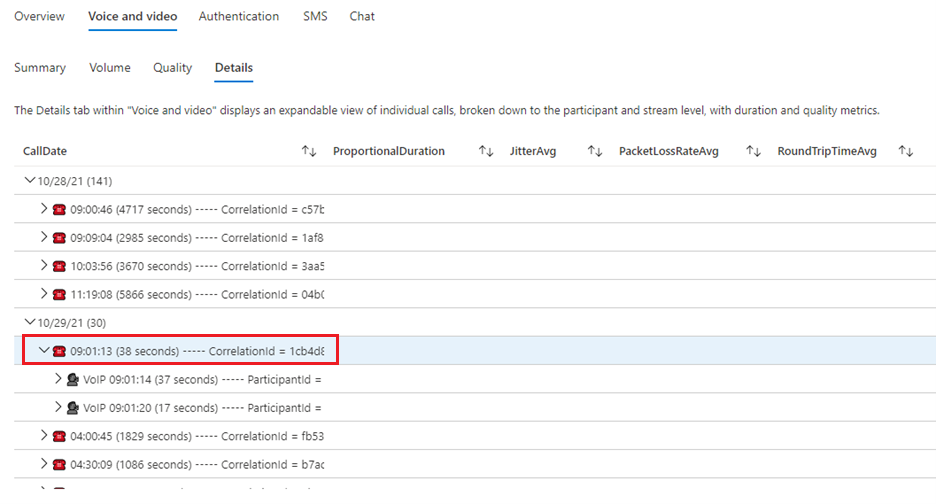Select the ProportionalDuration column header
The width and height of the screenshot is (936, 504).
tap(389, 151)
